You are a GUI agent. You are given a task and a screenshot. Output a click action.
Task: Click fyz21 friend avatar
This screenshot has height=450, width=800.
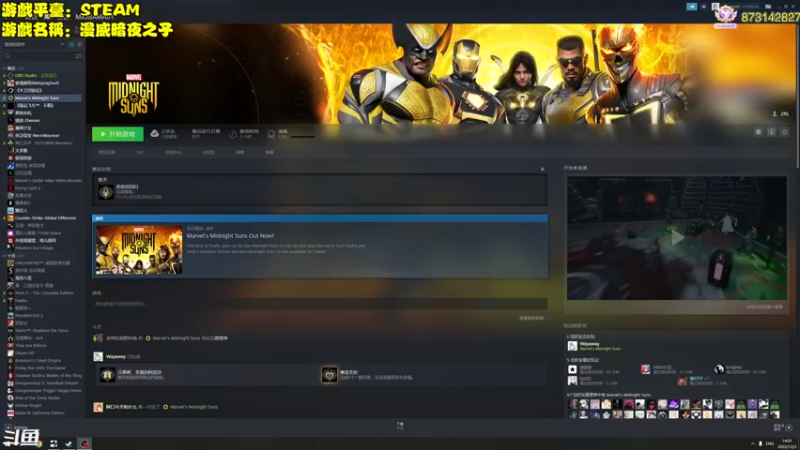[572, 381]
